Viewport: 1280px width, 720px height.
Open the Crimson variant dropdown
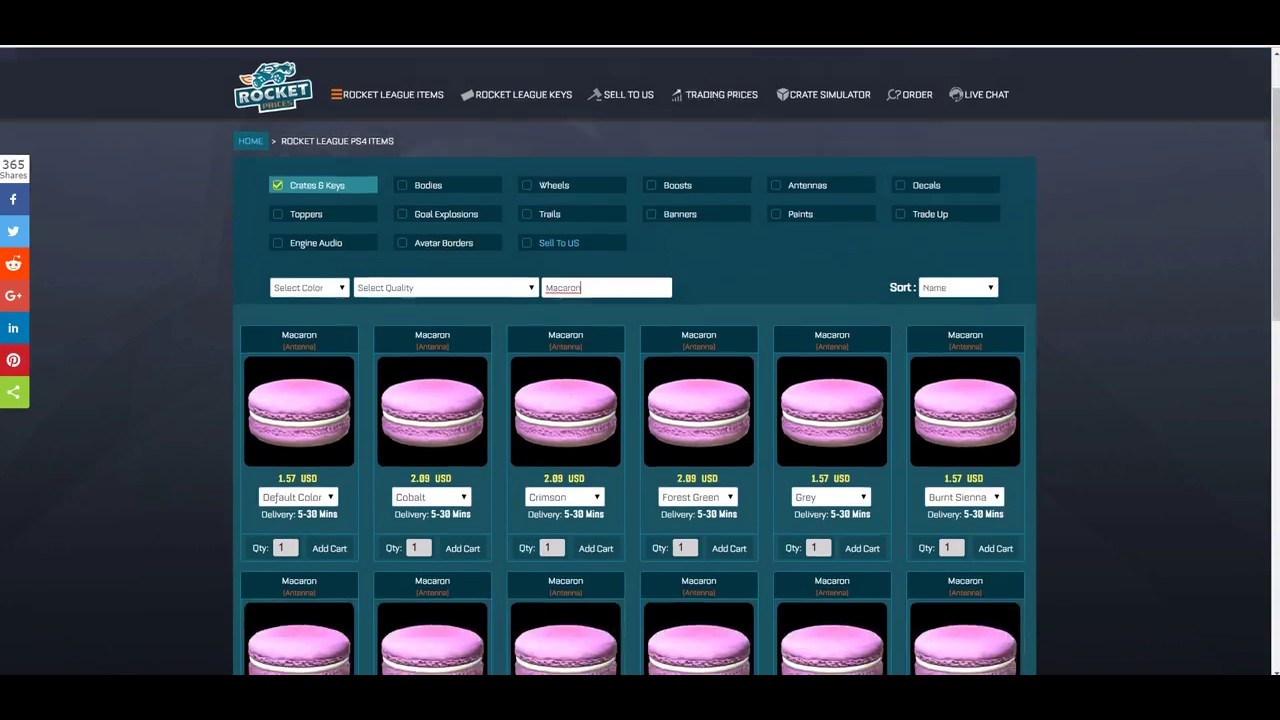564,497
